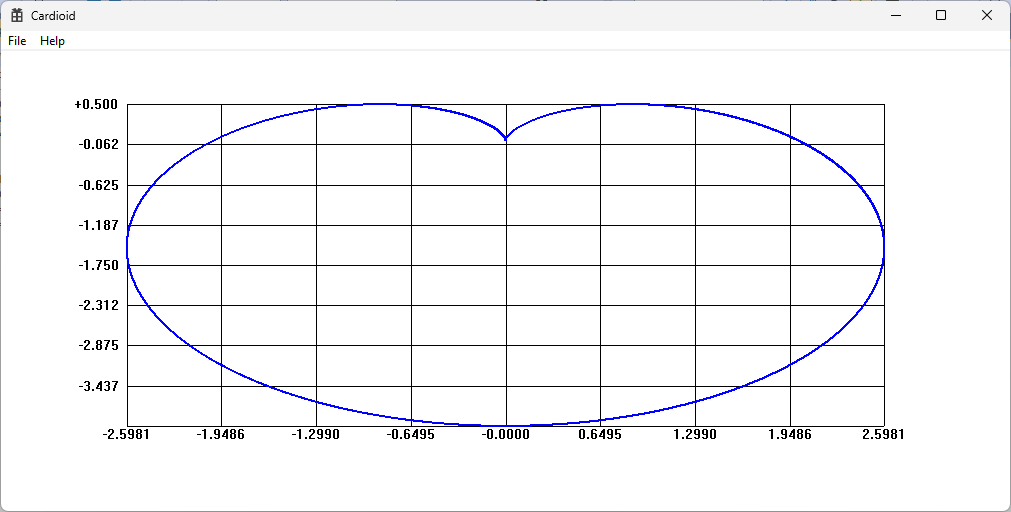Screen dimensions: 1011x512
Task: Click the -0.625 y-axis label
Action: tap(99, 185)
